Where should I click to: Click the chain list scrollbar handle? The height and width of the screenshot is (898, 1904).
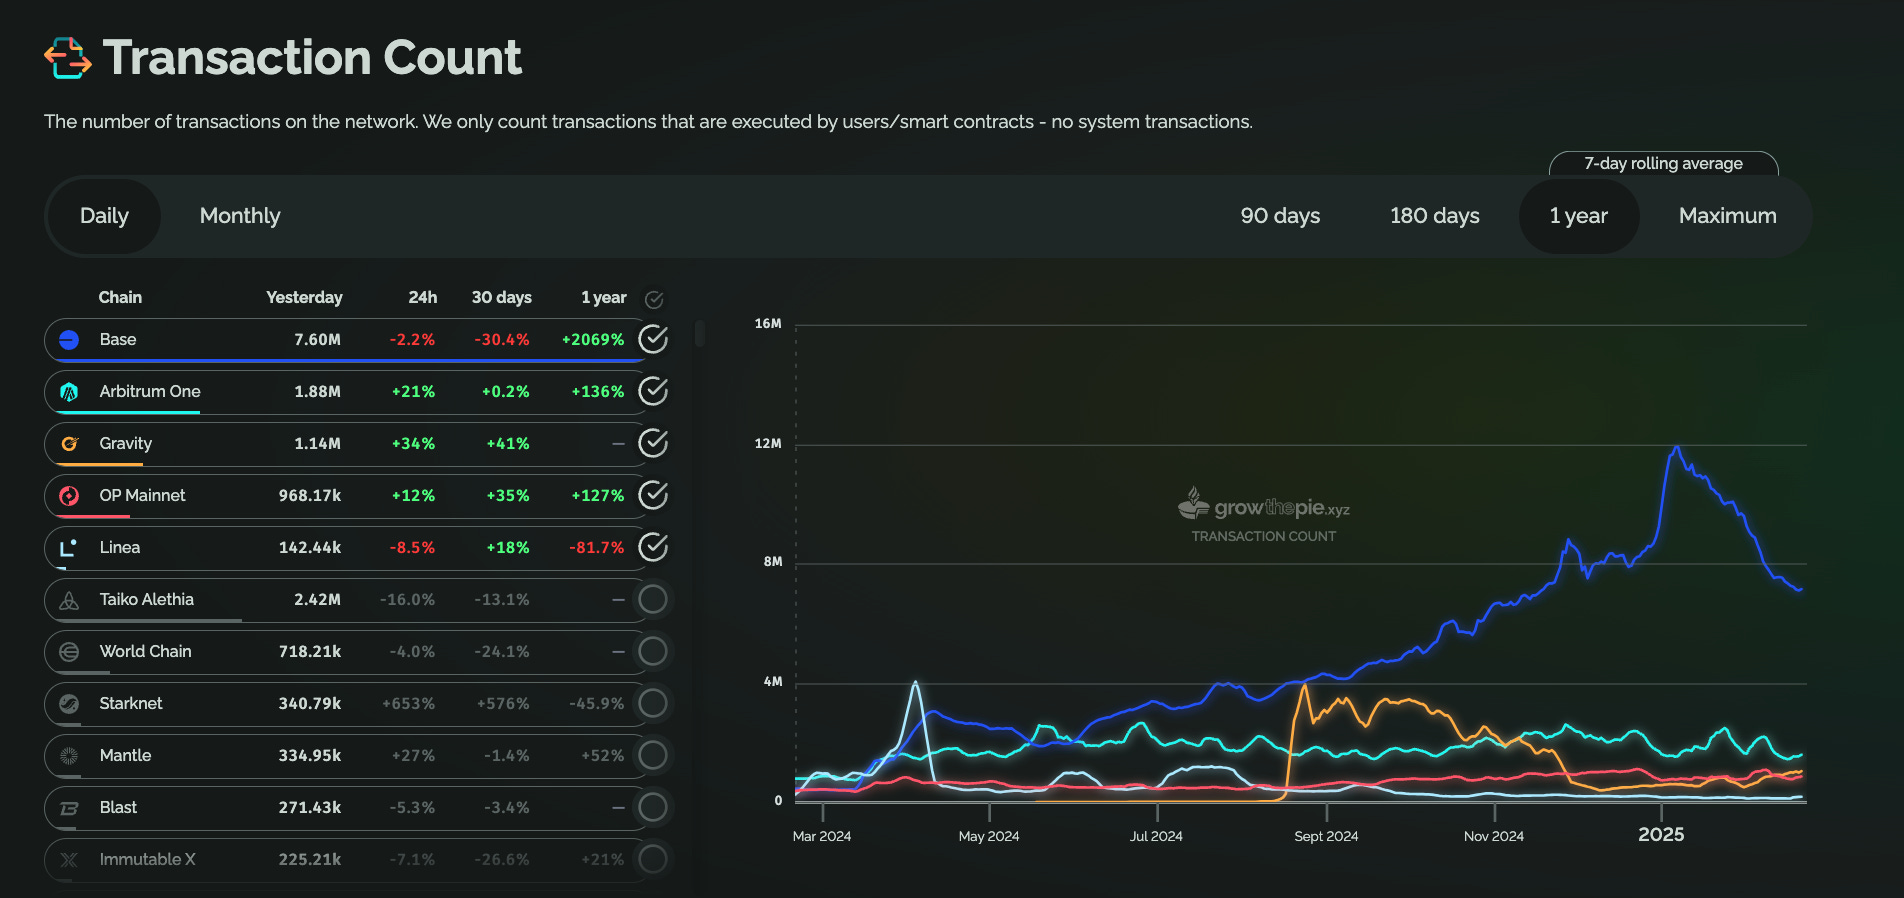pyautogui.click(x=700, y=333)
